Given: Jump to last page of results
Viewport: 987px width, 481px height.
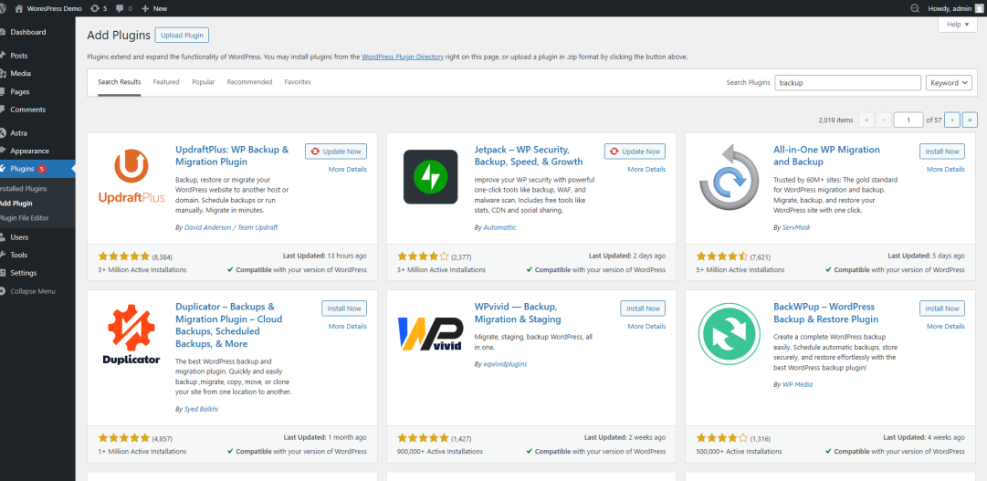Looking at the screenshot, I should tap(970, 120).
